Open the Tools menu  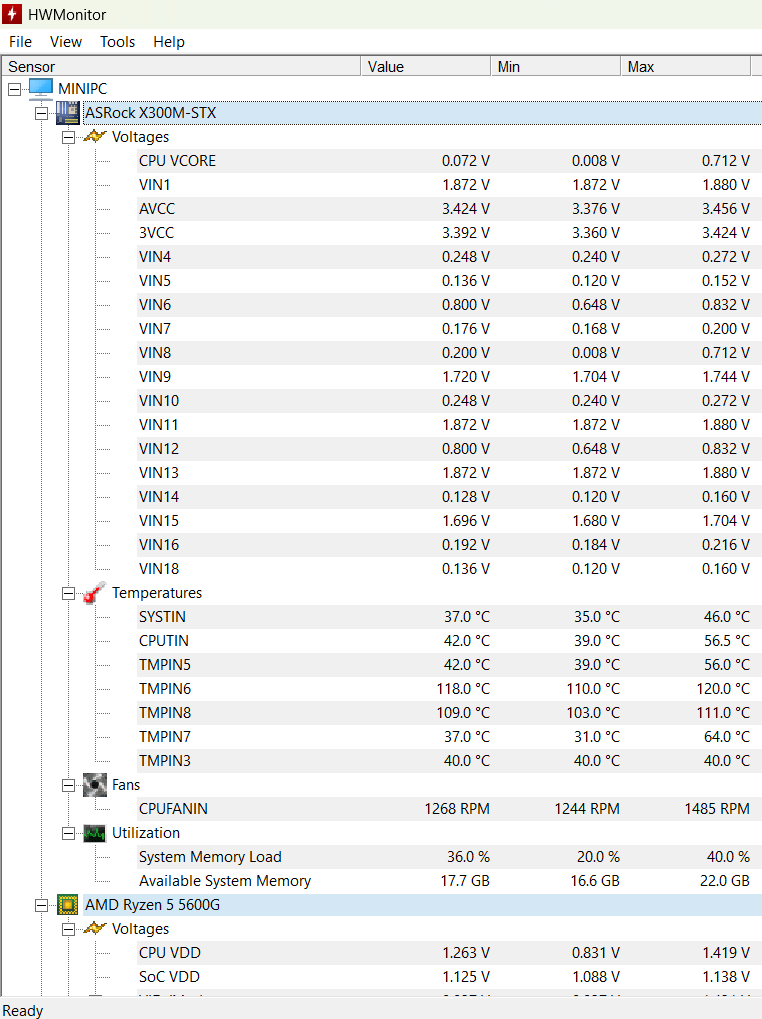pyautogui.click(x=118, y=42)
